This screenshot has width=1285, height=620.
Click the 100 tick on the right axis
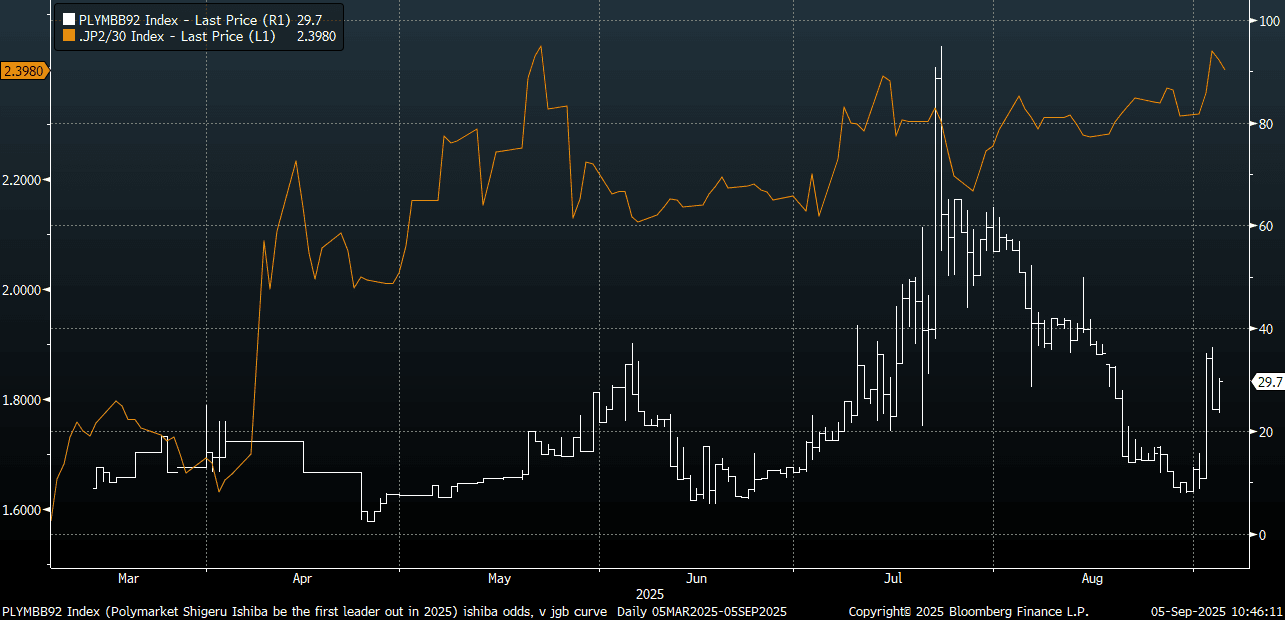[x=1266, y=21]
